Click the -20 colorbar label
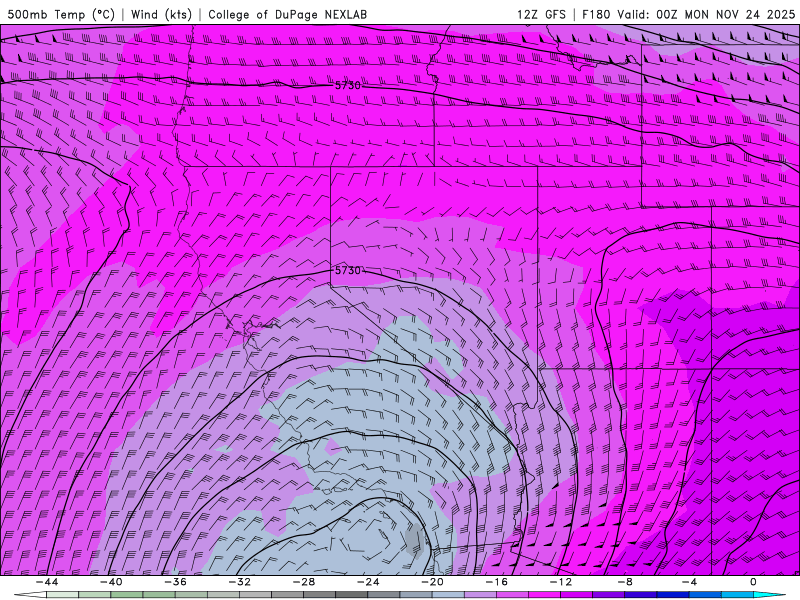 (432, 582)
